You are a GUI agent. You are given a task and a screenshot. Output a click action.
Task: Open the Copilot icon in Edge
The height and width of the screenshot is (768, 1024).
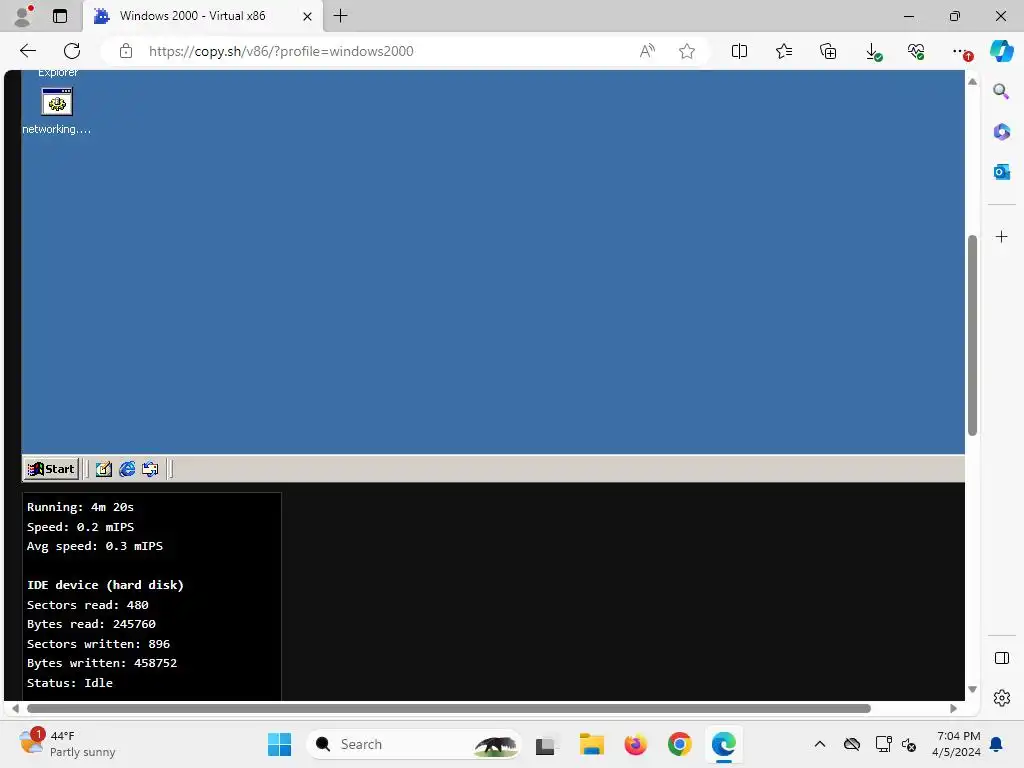click(1002, 51)
